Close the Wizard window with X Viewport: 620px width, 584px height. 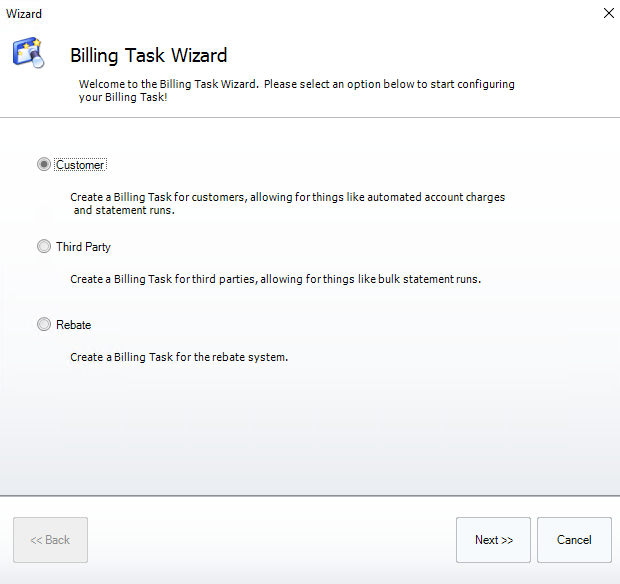(x=608, y=13)
